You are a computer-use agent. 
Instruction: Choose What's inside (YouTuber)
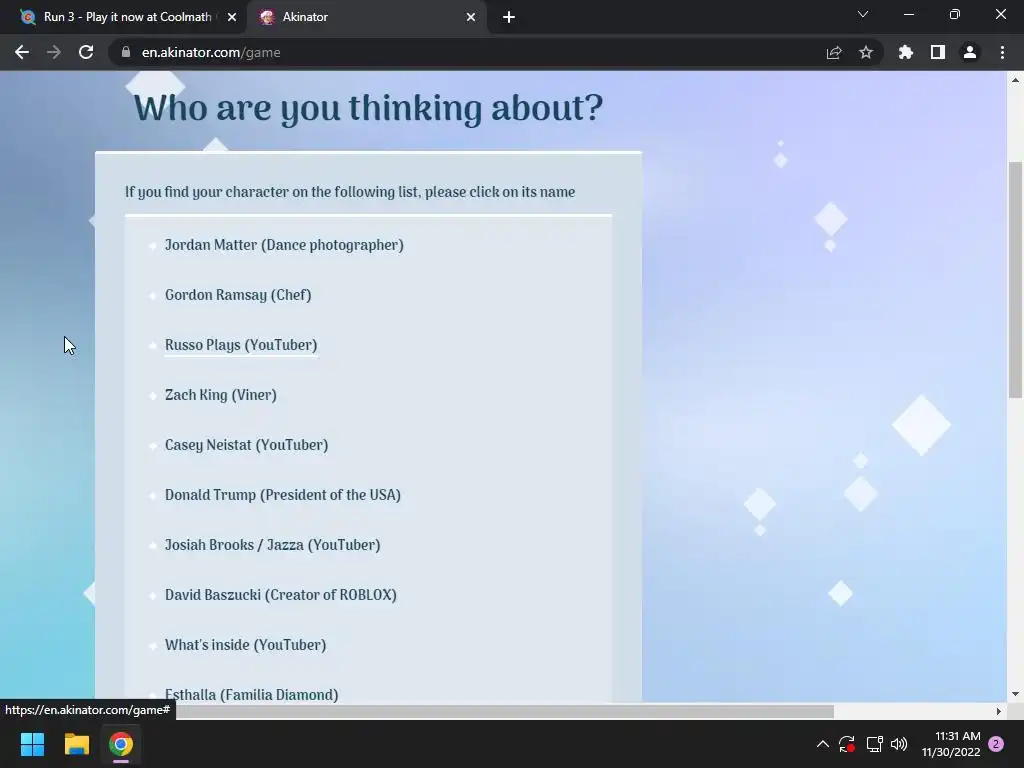click(x=246, y=645)
